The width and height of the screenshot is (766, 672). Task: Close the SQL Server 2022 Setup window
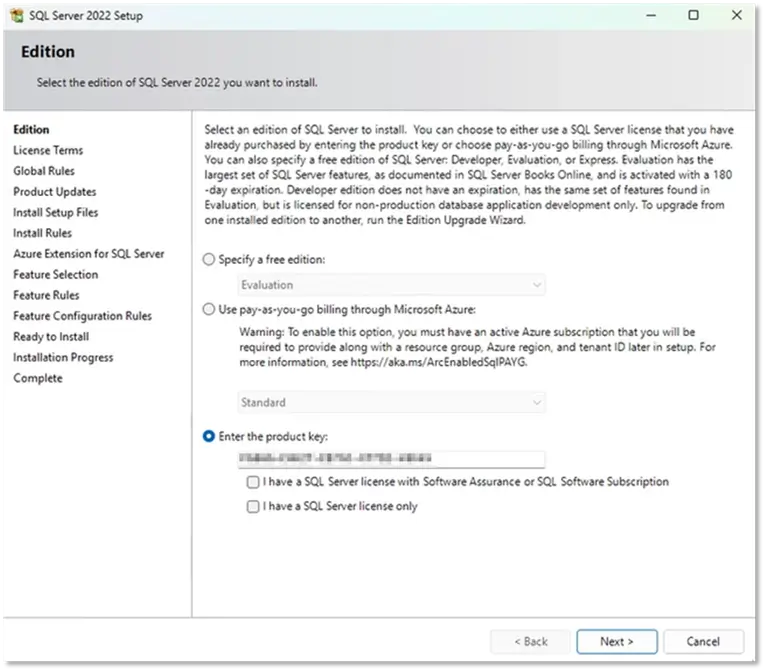(736, 15)
